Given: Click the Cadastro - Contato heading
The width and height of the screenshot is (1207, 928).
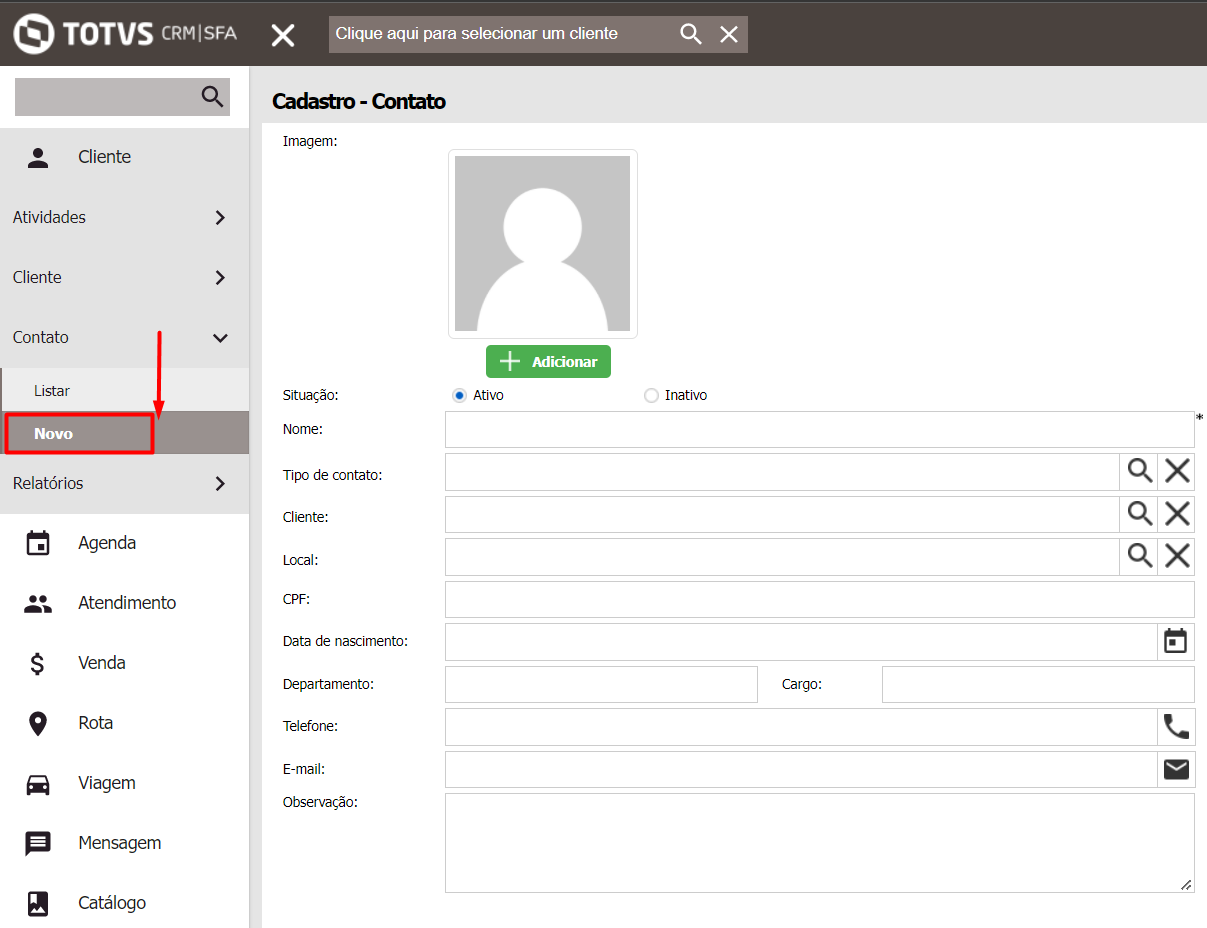Looking at the screenshot, I should pos(359,101).
